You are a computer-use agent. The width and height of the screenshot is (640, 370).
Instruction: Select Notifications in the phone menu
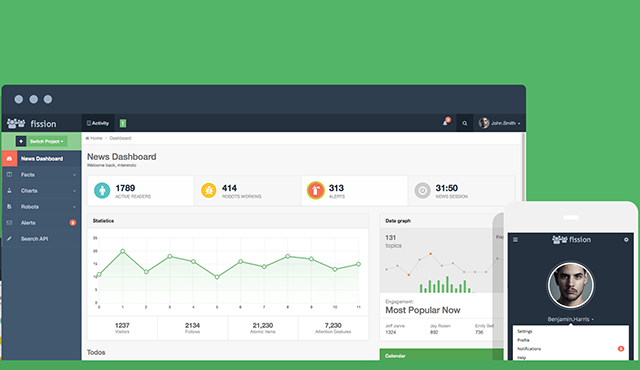click(x=529, y=349)
